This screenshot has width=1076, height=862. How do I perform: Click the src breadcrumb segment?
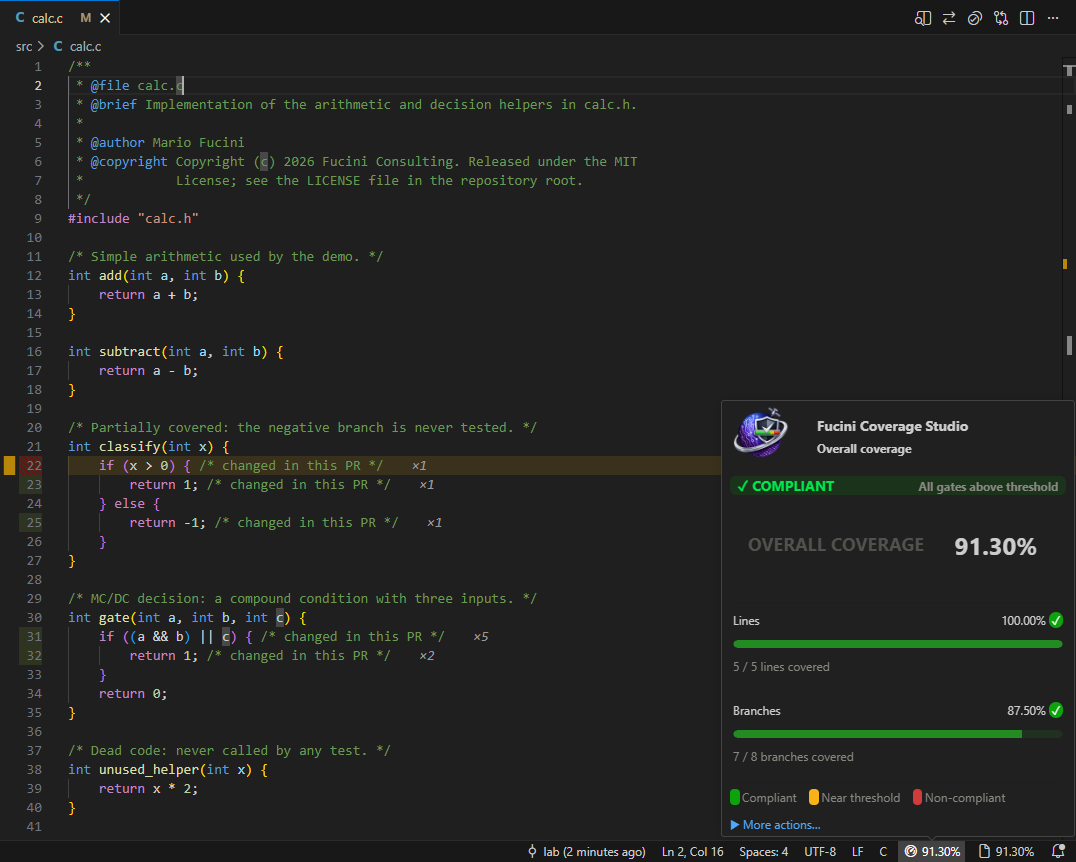[x=24, y=46]
